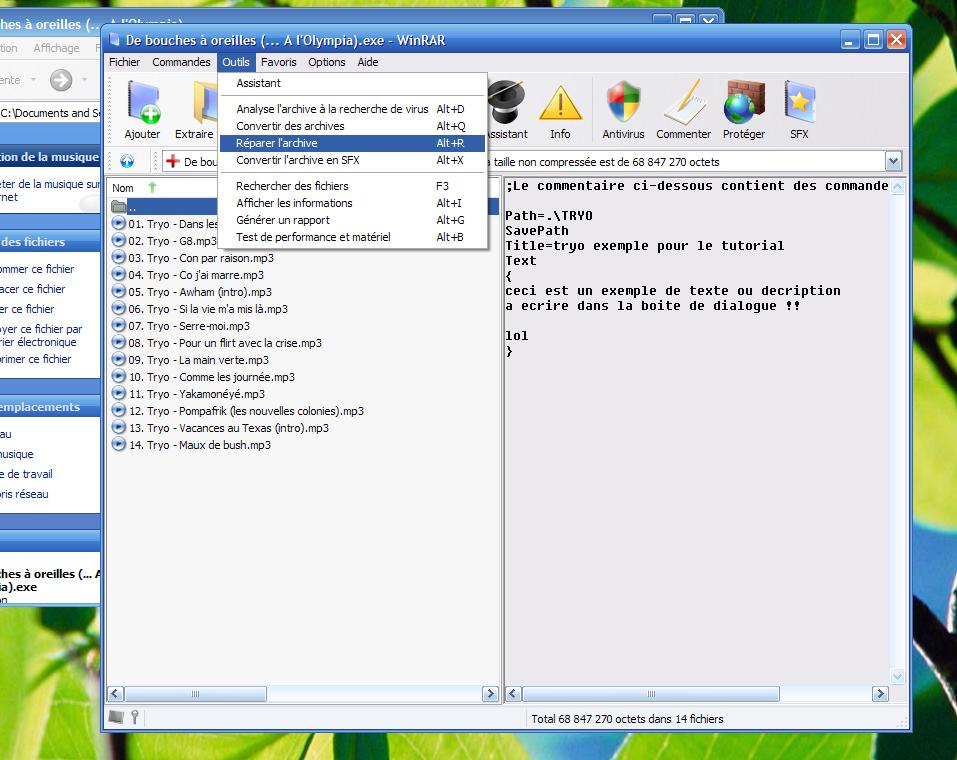Open the Commandes menu
957x760 pixels.
[x=181, y=62]
